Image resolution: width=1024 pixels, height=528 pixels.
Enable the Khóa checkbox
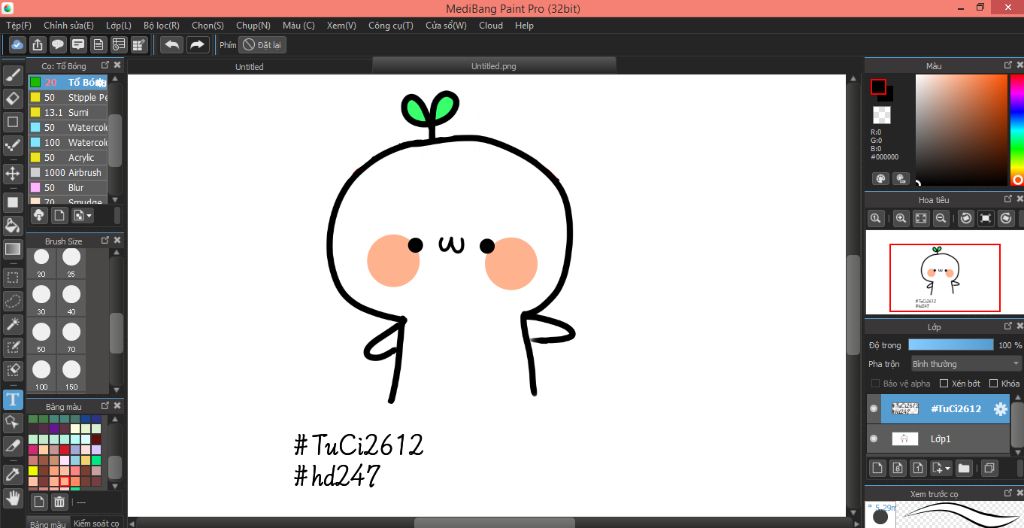pyautogui.click(x=993, y=384)
